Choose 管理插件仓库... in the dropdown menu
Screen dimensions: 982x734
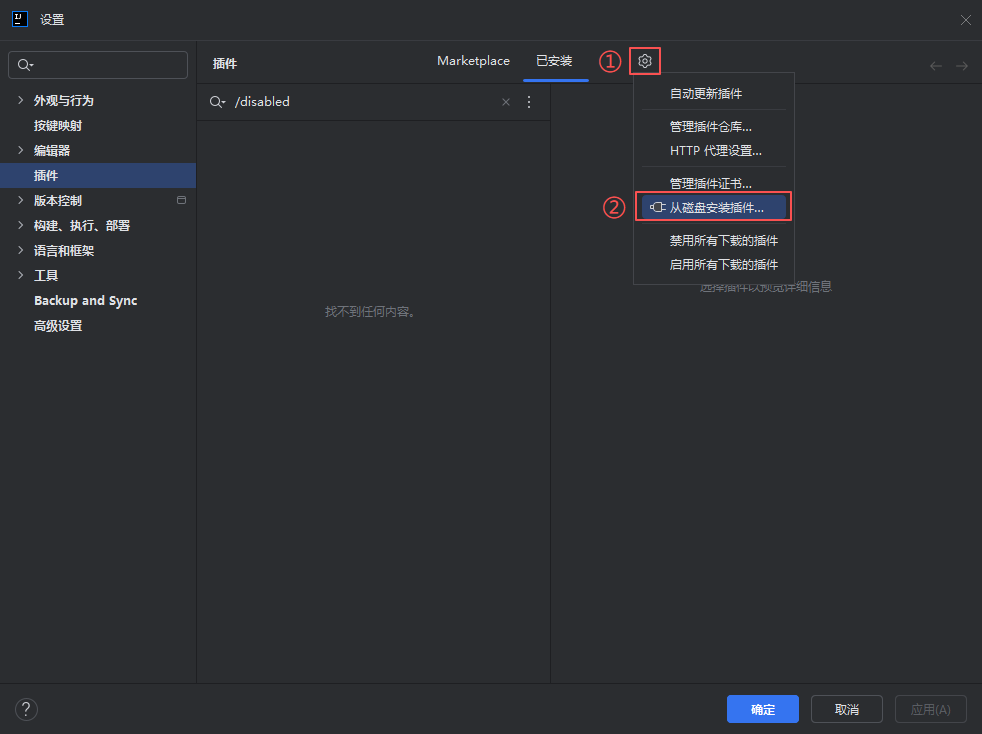point(710,126)
